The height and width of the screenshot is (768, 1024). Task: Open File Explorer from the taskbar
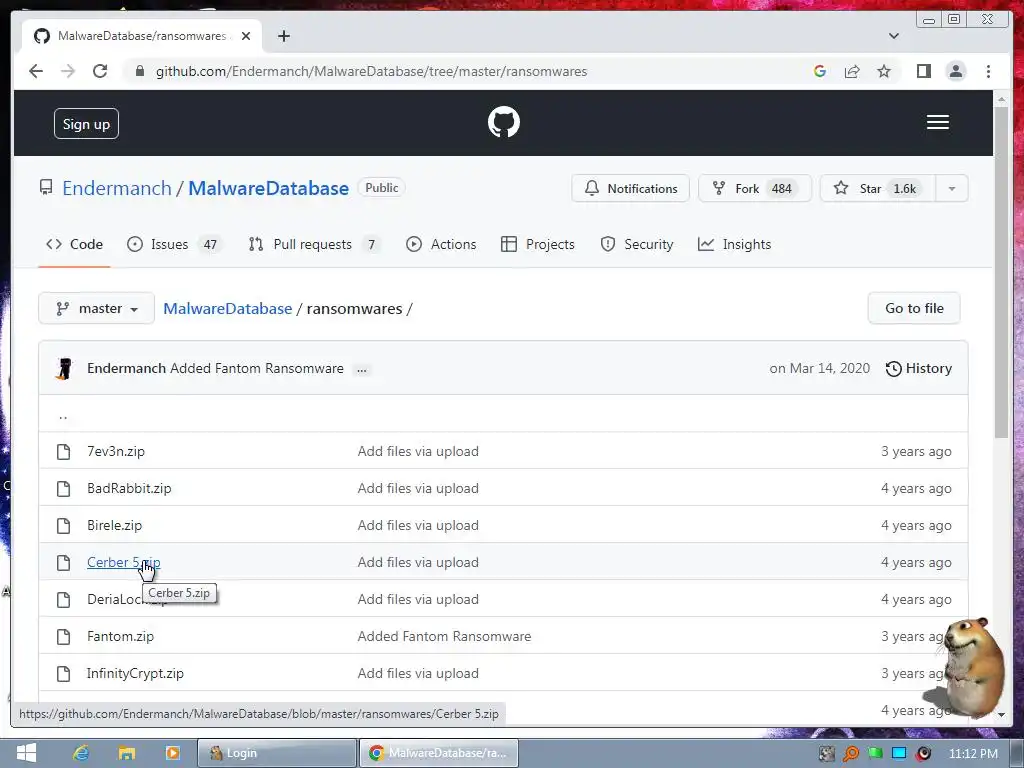tap(127, 753)
